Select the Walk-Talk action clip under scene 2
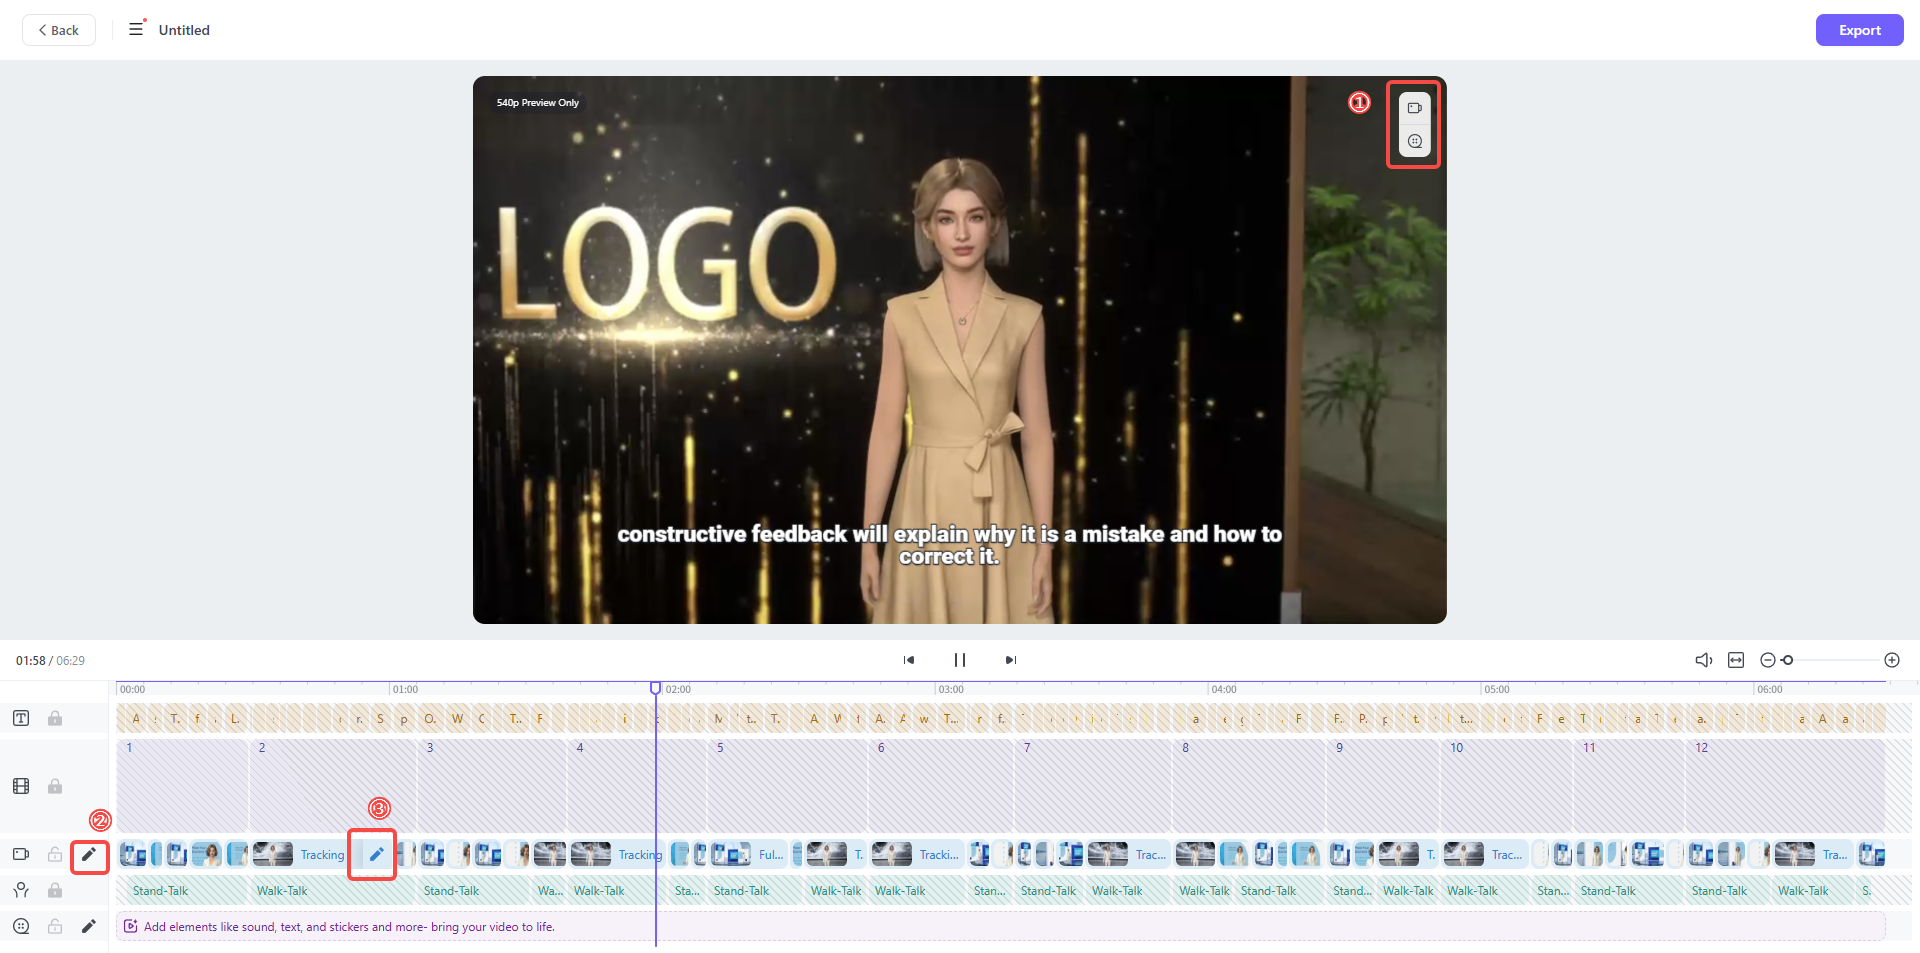 (x=333, y=890)
